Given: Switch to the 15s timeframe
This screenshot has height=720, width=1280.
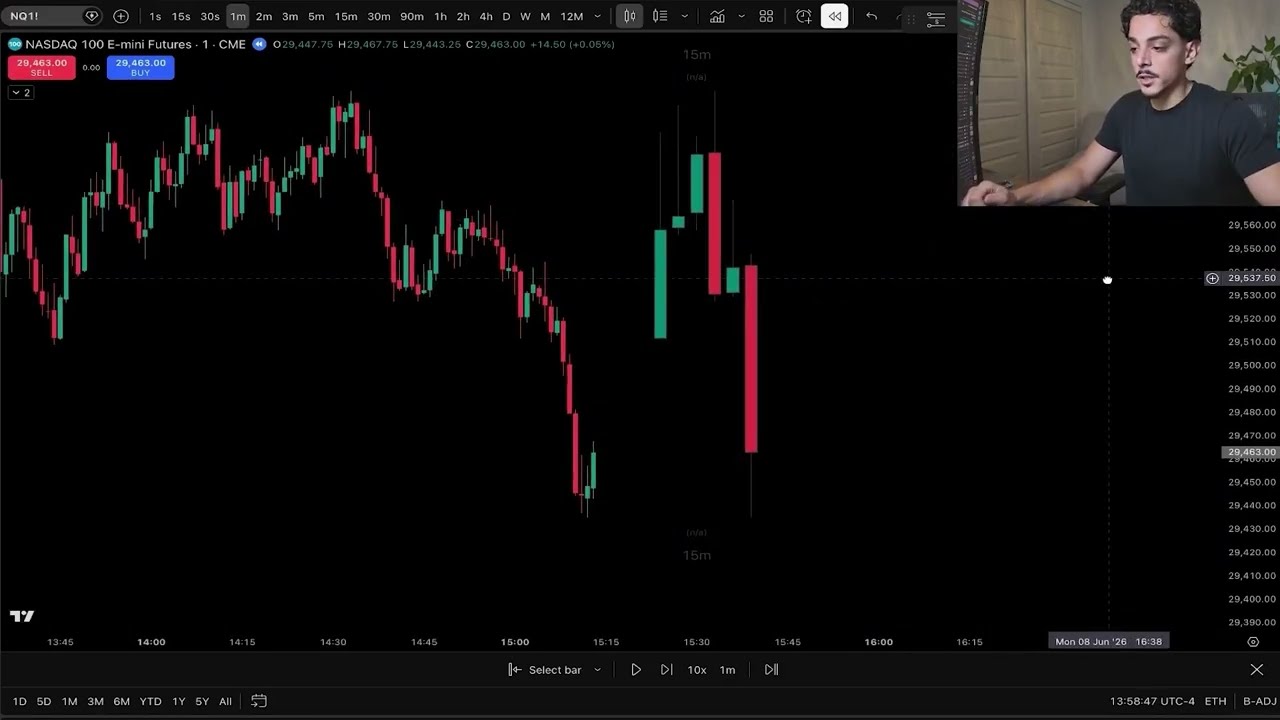Looking at the screenshot, I should (181, 16).
